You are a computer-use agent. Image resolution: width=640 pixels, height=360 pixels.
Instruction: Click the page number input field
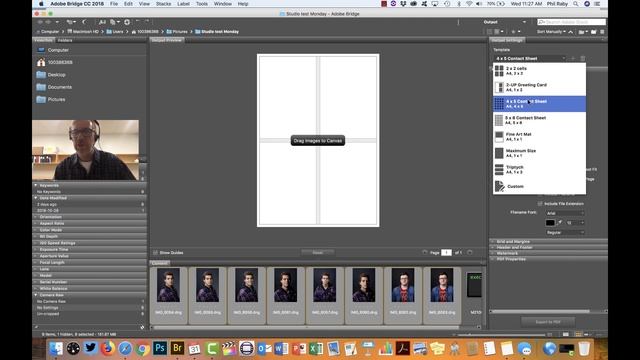tap(446, 253)
